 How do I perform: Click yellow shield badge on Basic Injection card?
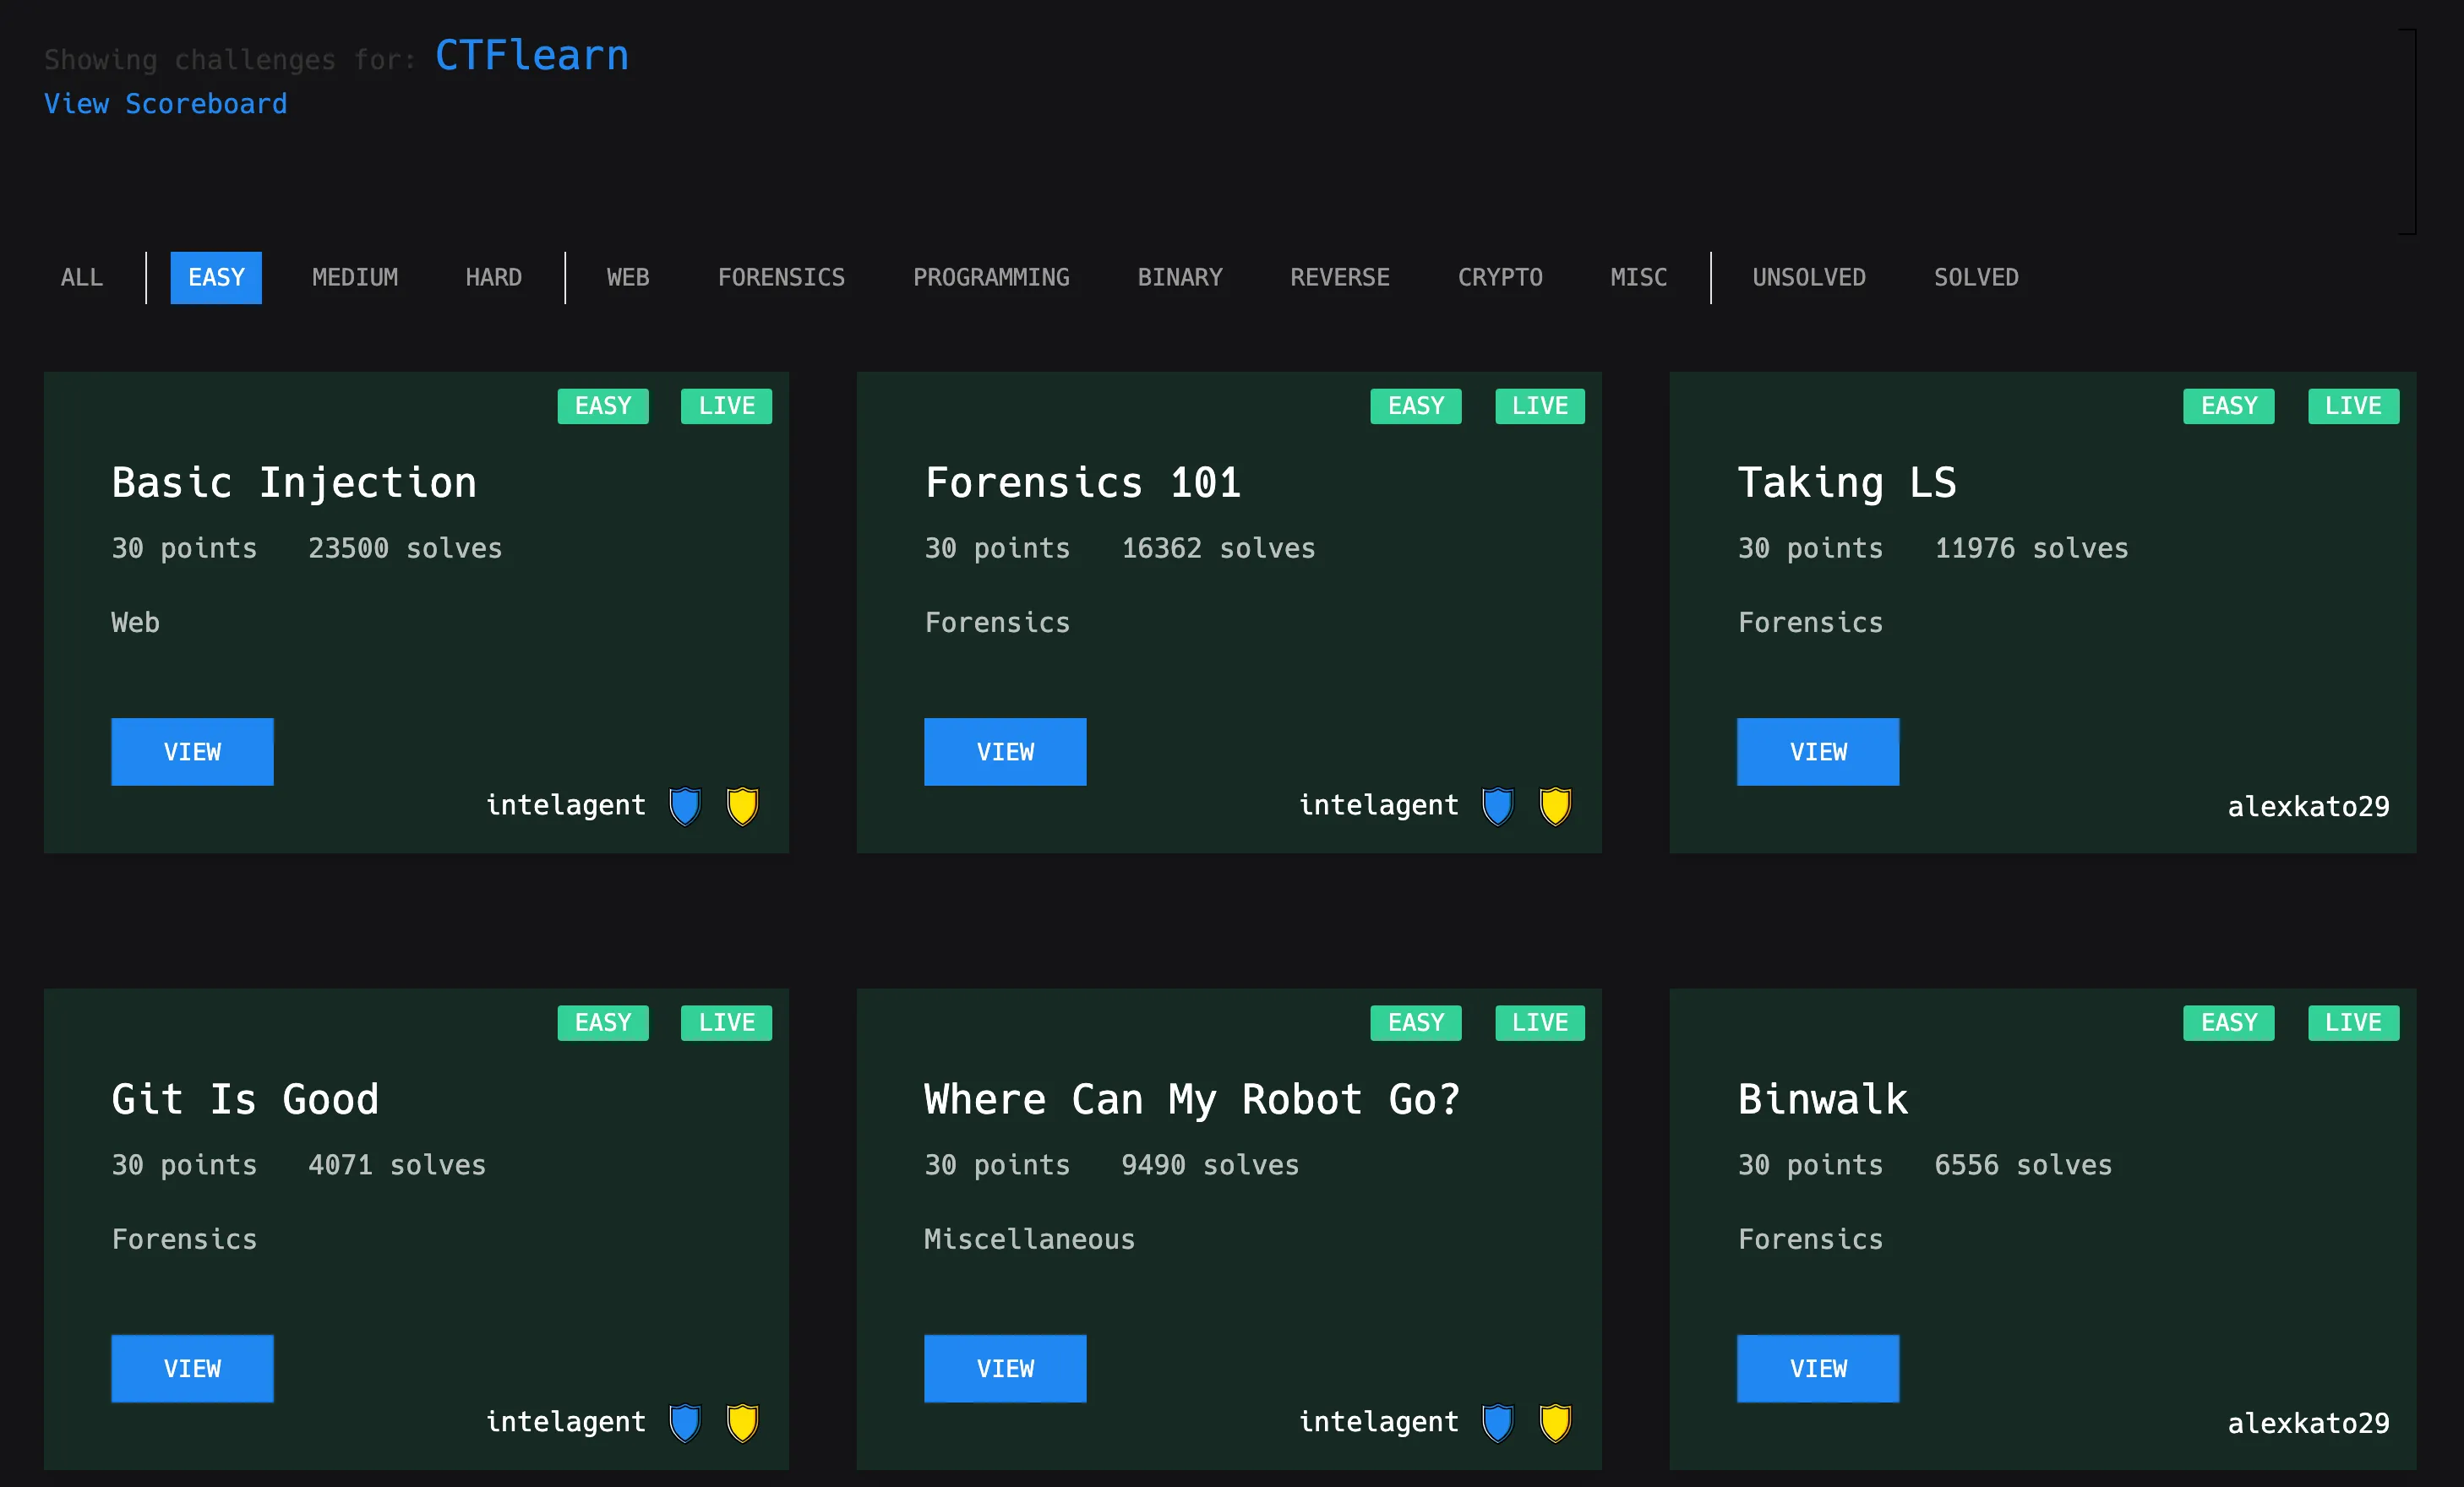click(x=742, y=806)
